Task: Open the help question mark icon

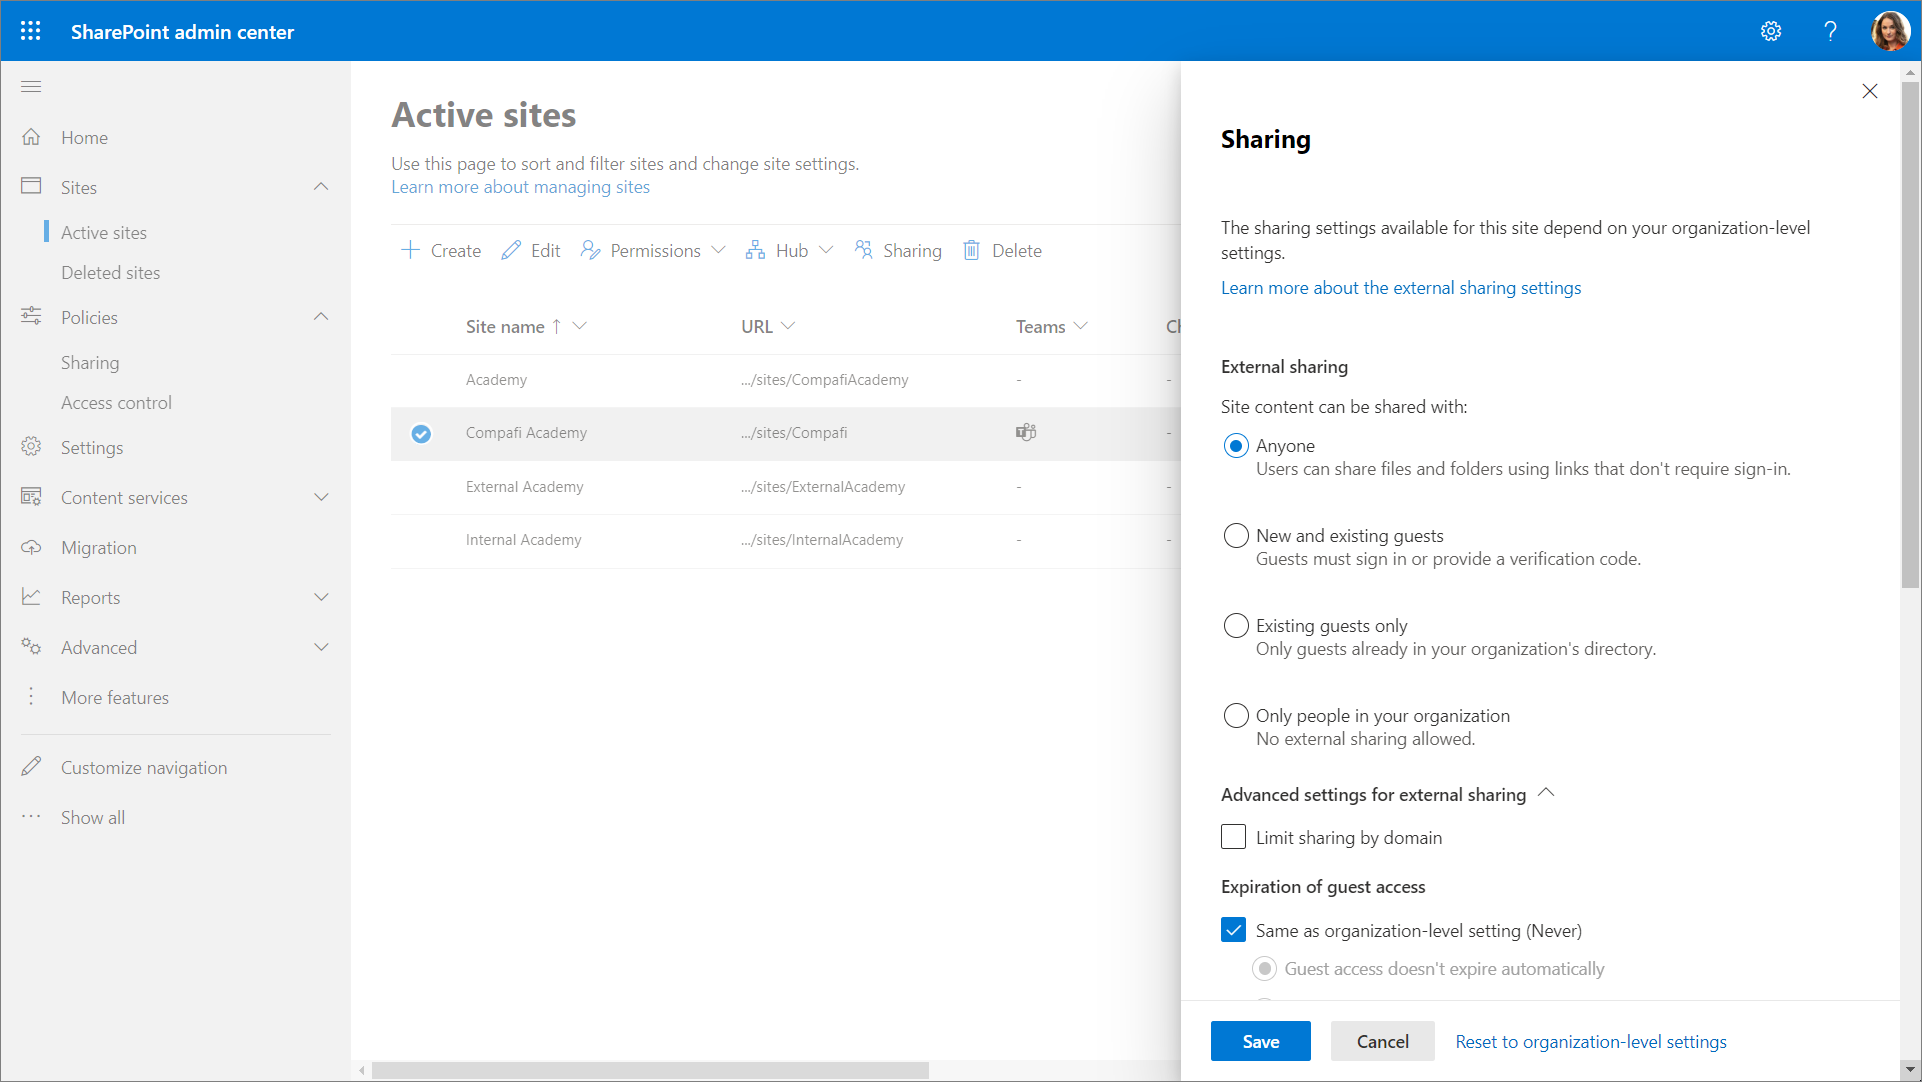Action: click(x=1830, y=31)
